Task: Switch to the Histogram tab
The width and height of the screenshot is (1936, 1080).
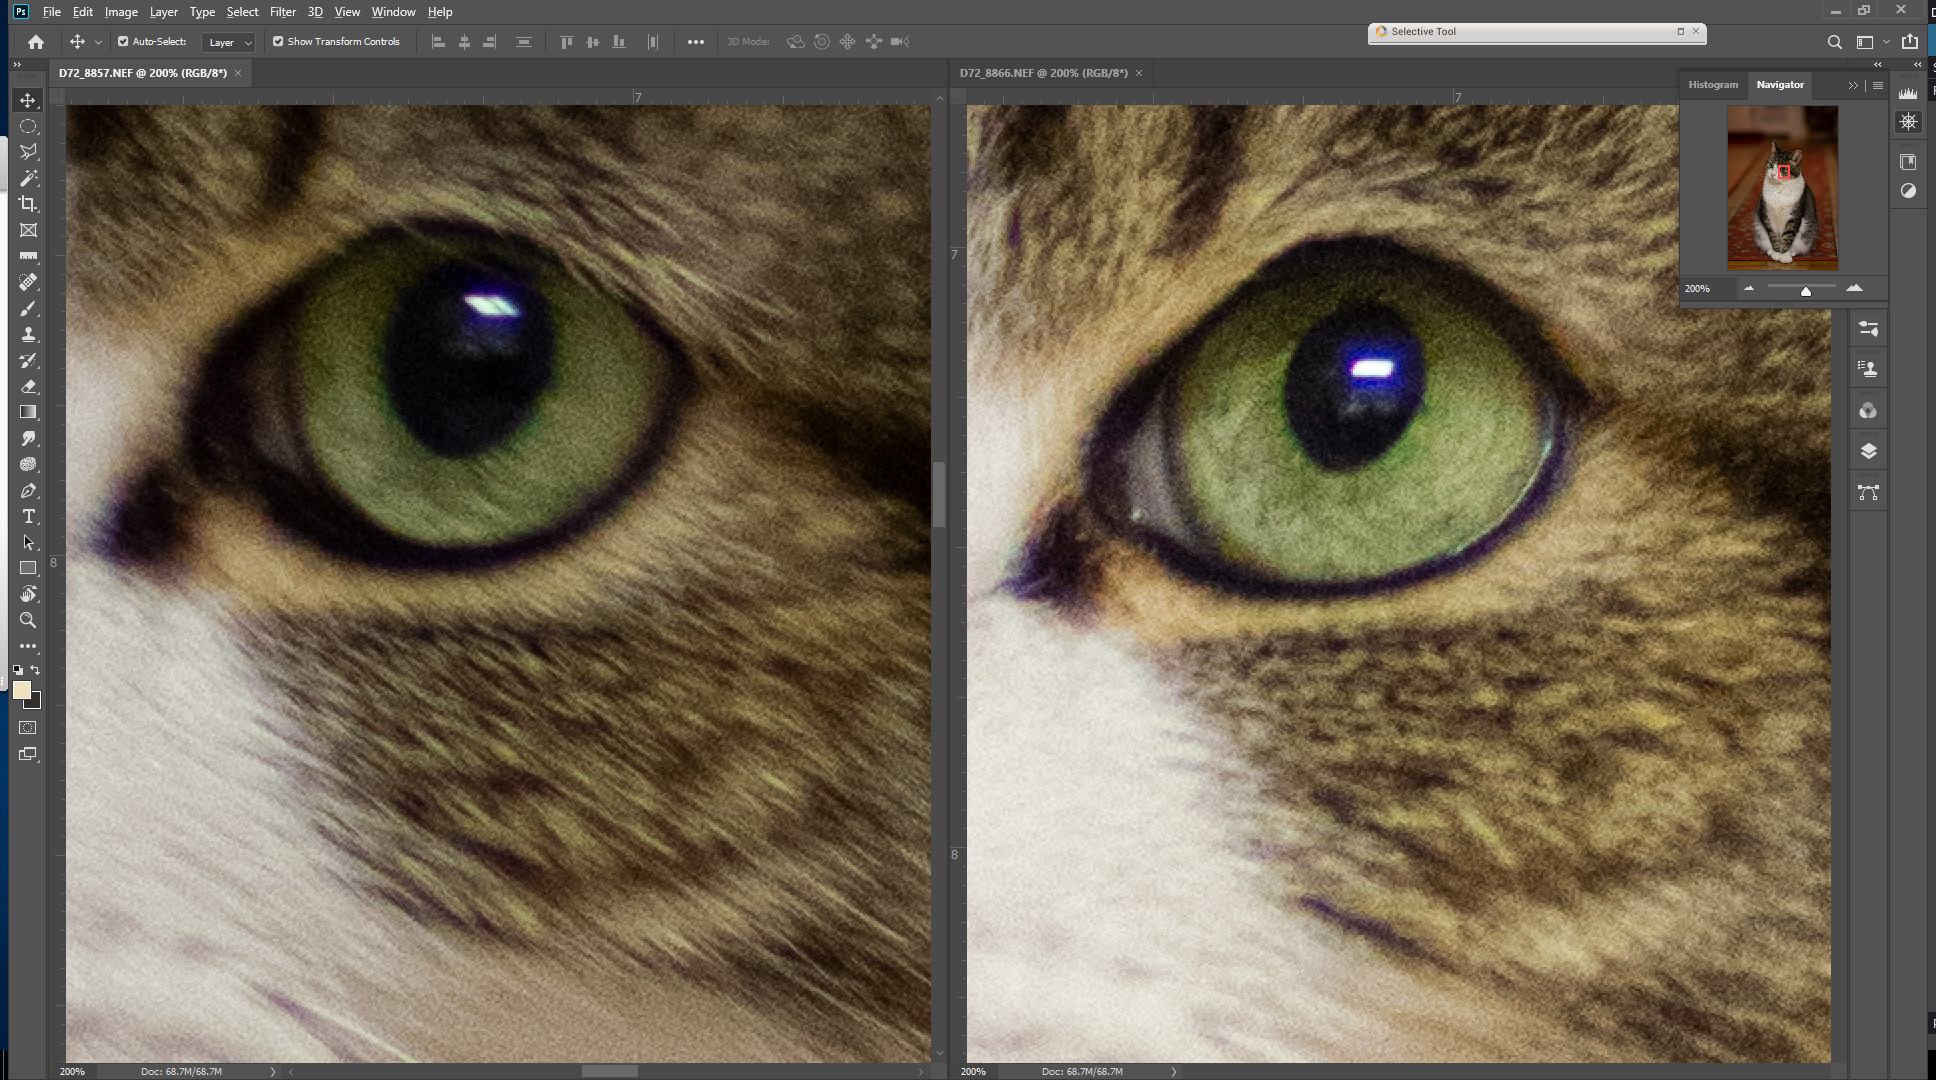Action: pyautogui.click(x=1713, y=85)
